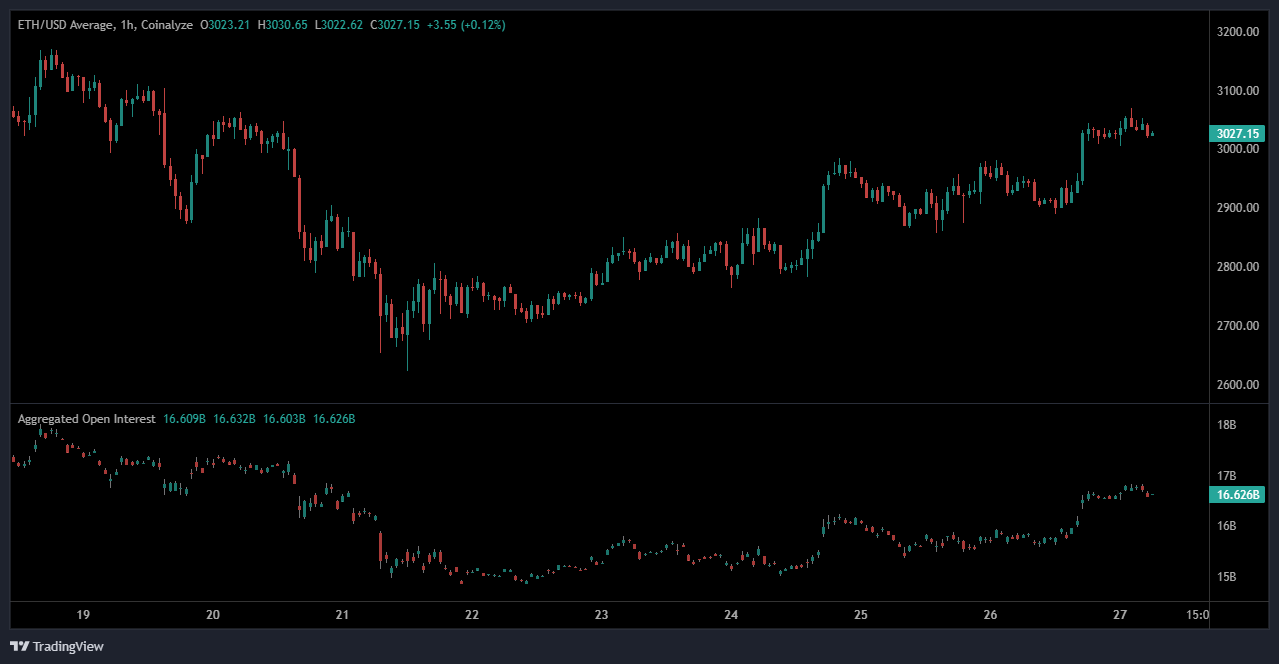Click date 23 on the time axis
The height and width of the screenshot is (664, 1279).
click(x=601, y=615)
